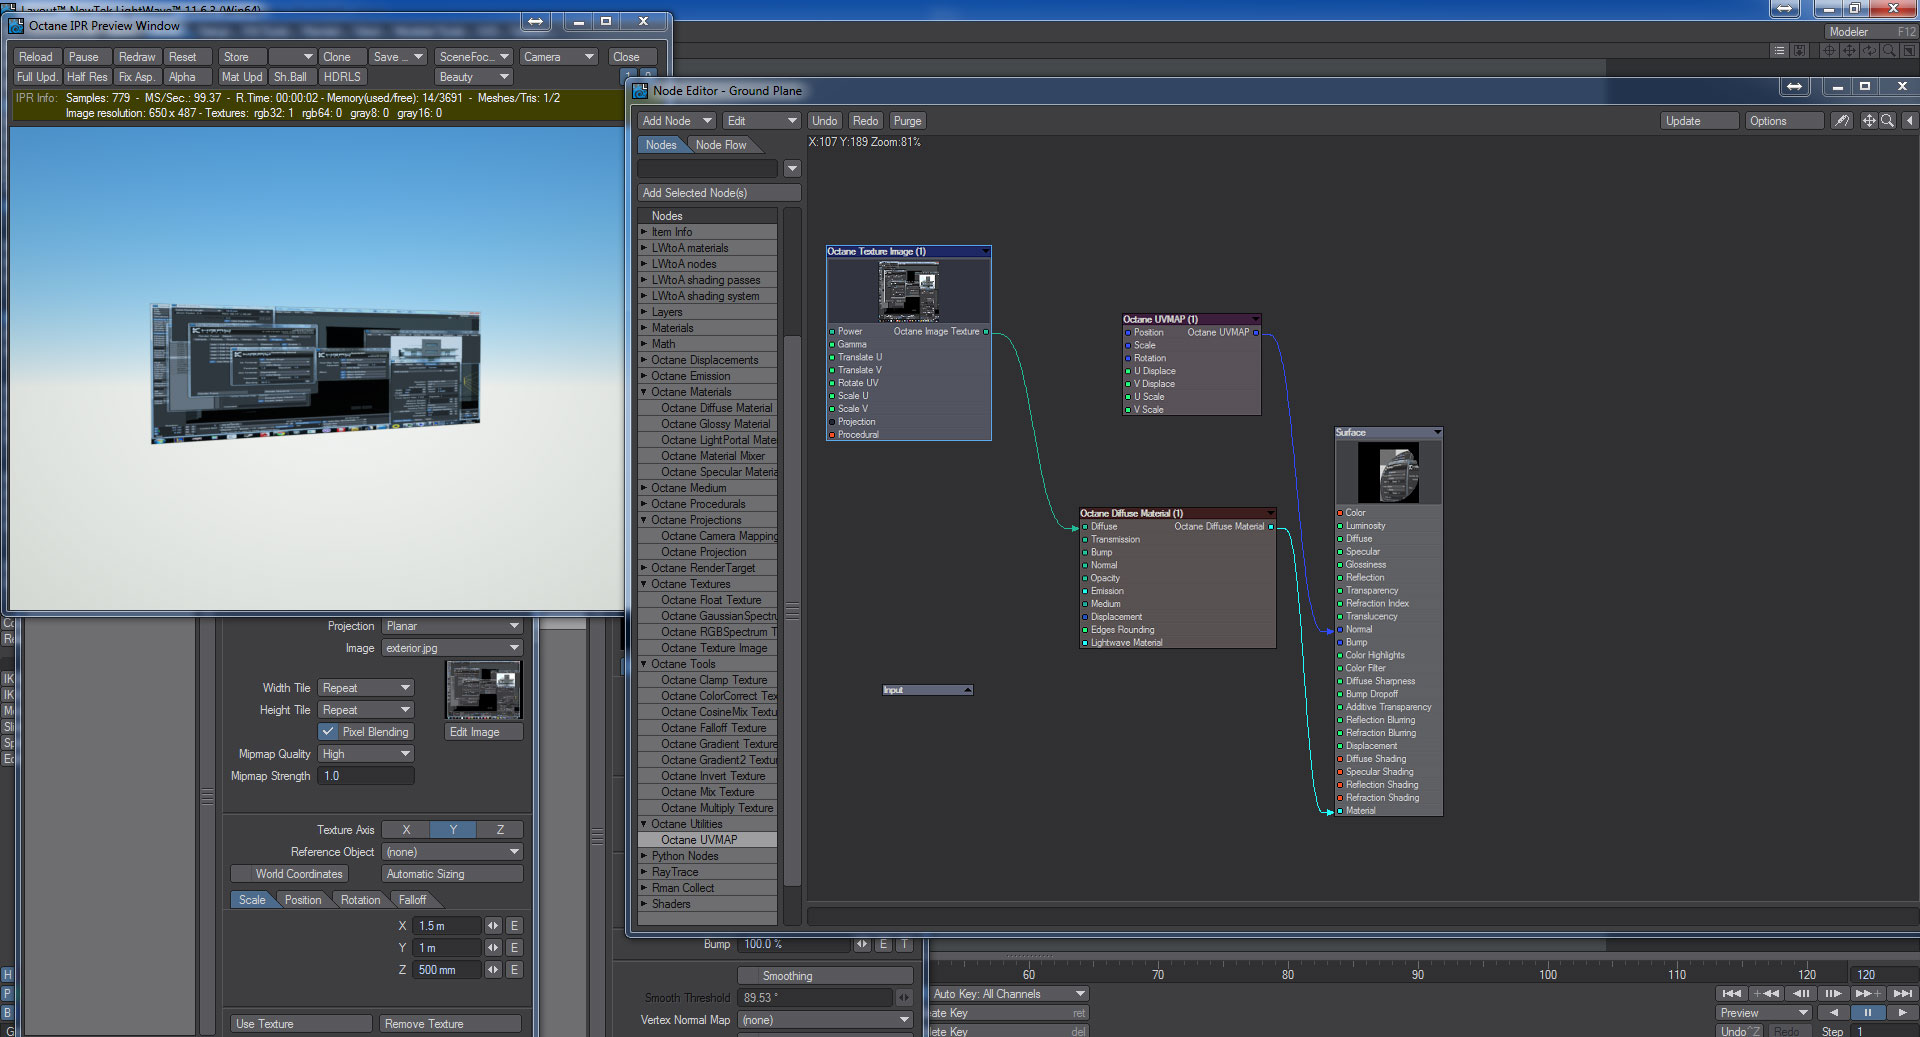
Task: Jump to first frame in timeline controls
Action: (1732, 993)
